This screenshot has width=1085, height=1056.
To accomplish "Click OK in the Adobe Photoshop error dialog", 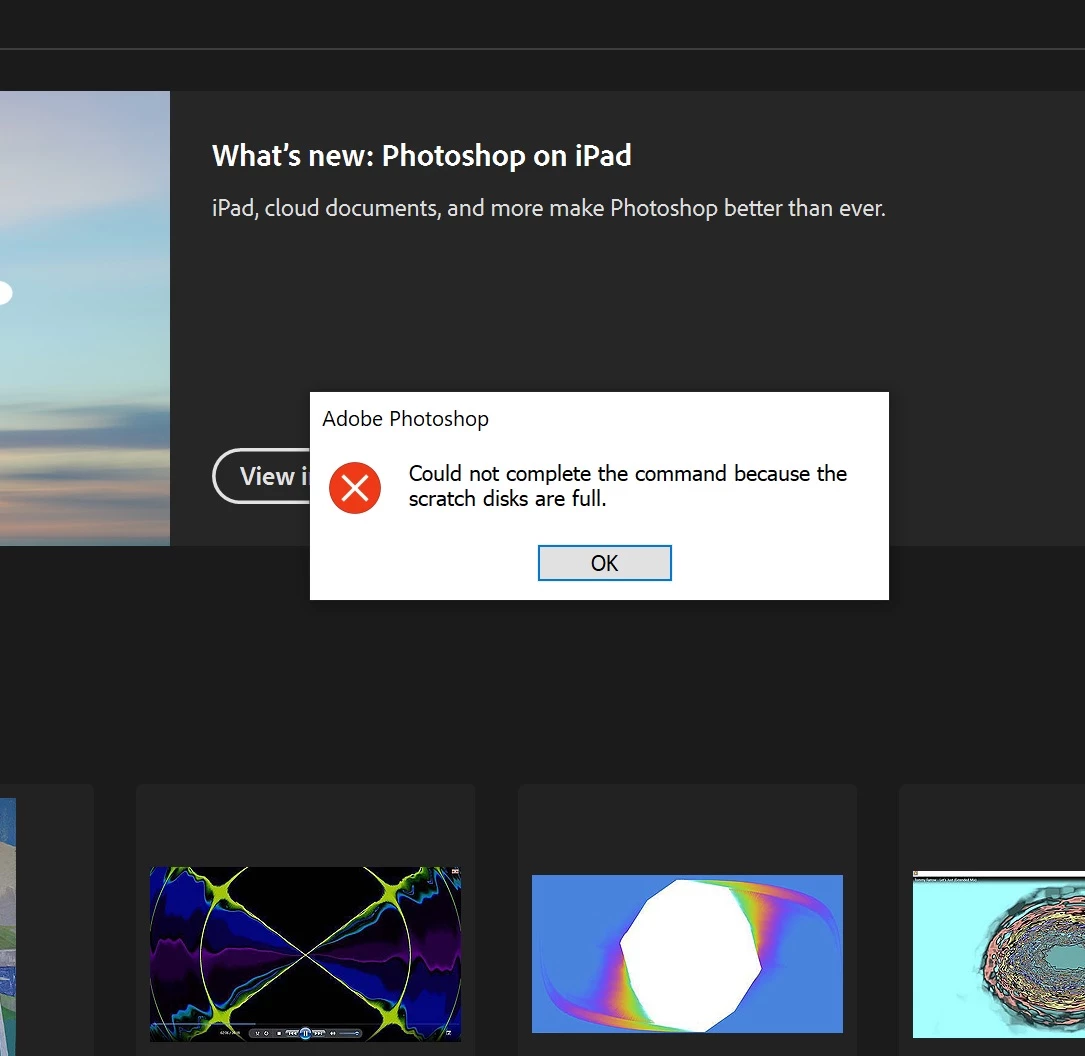I will [x=604, y=563].
